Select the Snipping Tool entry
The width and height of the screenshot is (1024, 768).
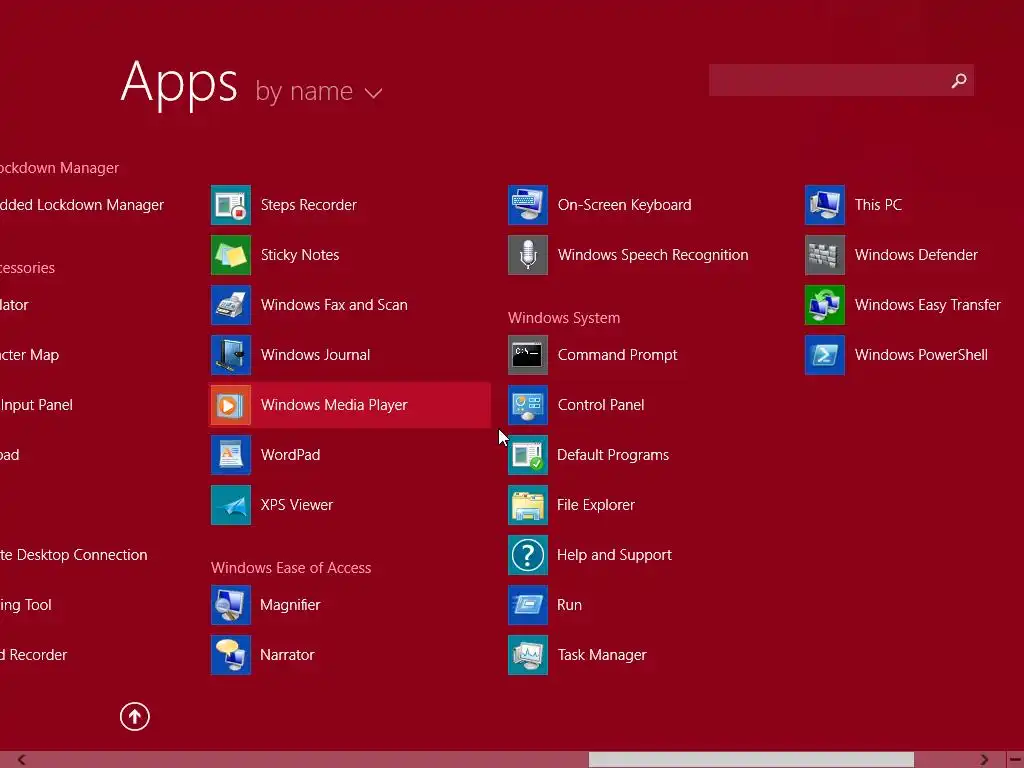click(x=26, y=605)
